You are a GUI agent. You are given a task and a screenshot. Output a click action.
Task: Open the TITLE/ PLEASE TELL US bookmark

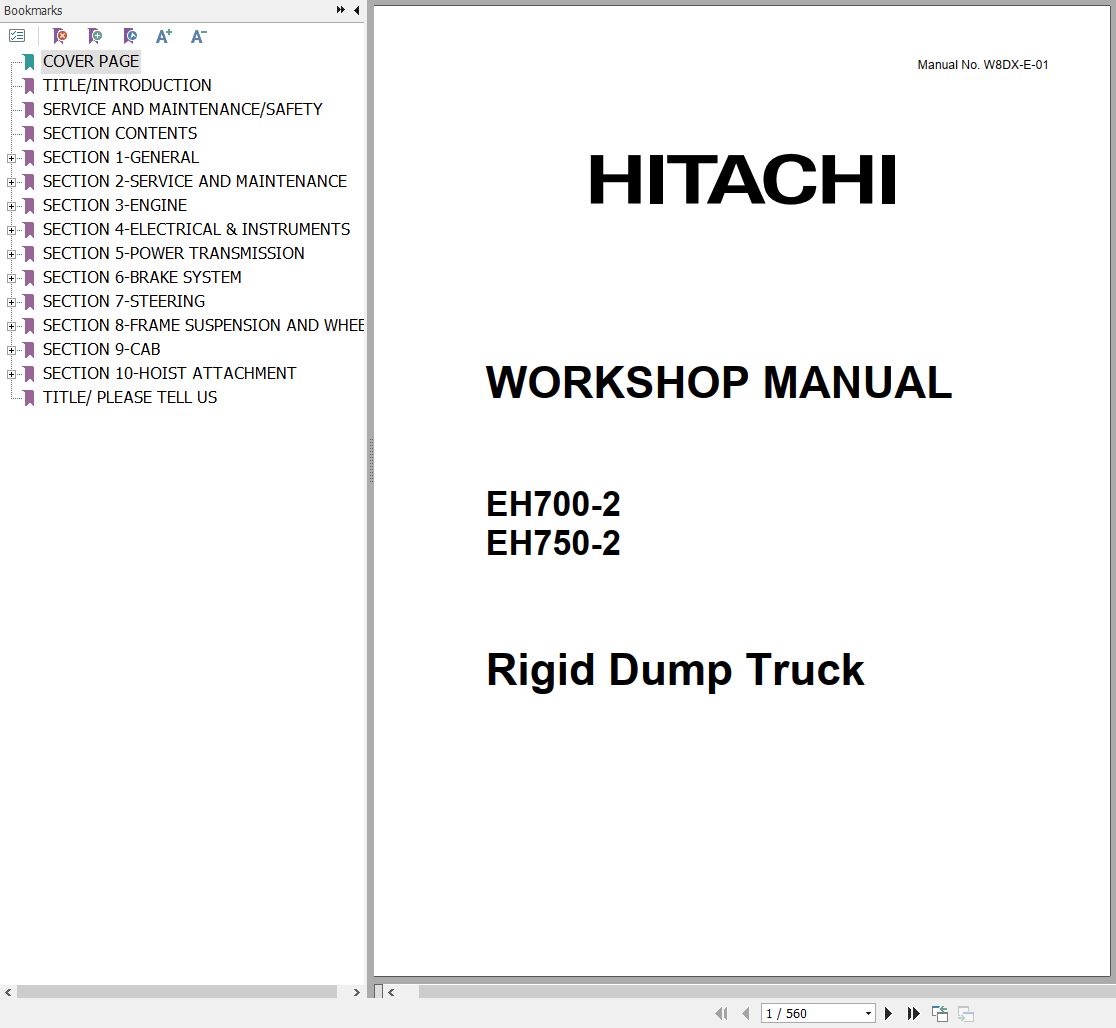click(130, 397)
